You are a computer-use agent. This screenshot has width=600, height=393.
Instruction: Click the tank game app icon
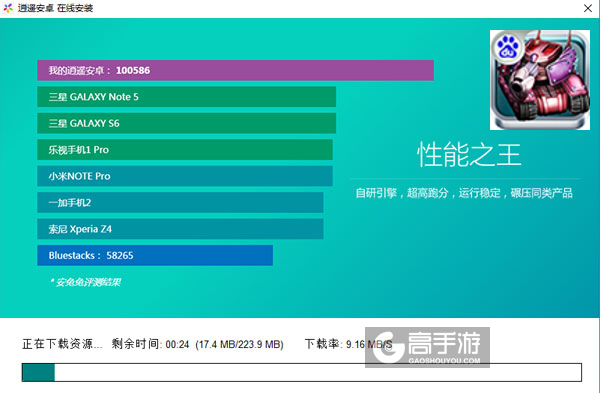click(x=540, y=80)
